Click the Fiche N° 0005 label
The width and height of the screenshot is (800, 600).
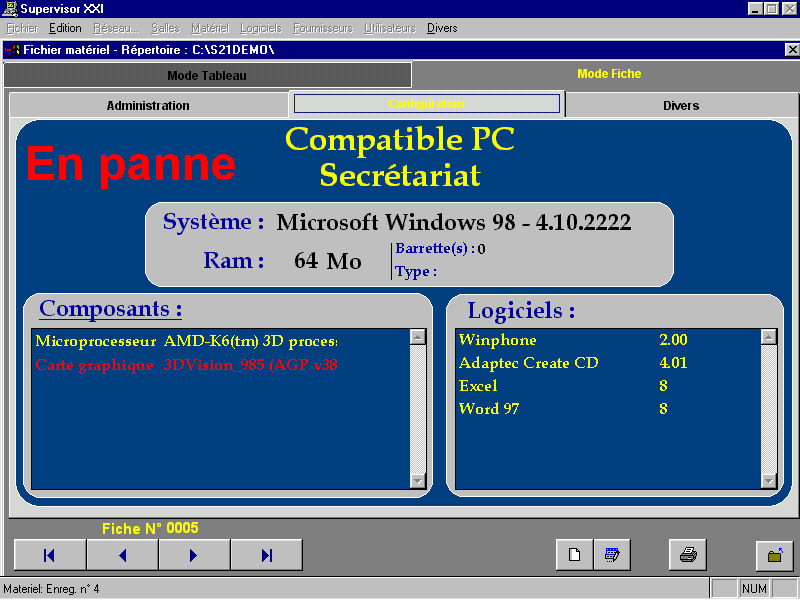(150, 528)
